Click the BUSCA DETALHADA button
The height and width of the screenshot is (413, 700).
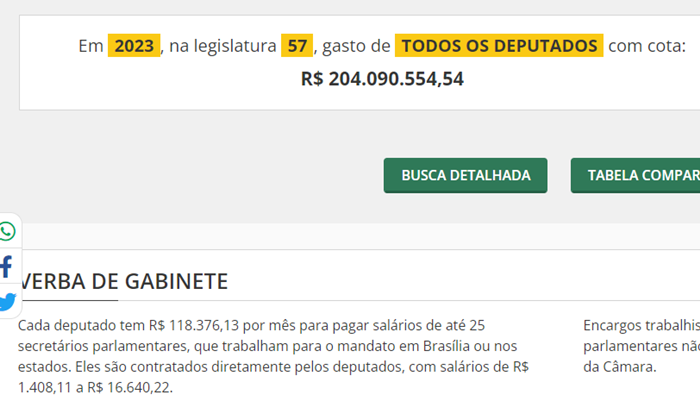coord(465,175)
